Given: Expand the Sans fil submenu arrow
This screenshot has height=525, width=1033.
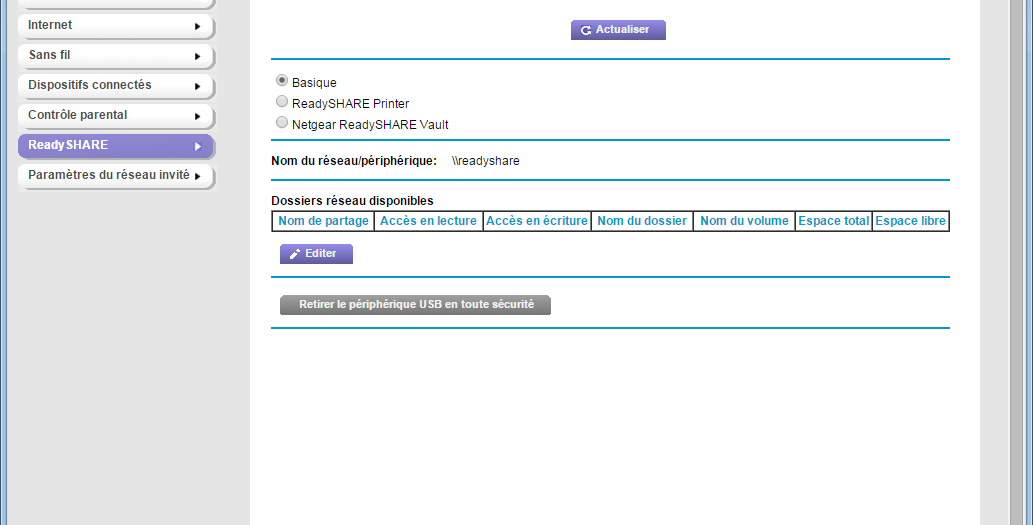Looking at the screenshot, I should pos(198,56).
